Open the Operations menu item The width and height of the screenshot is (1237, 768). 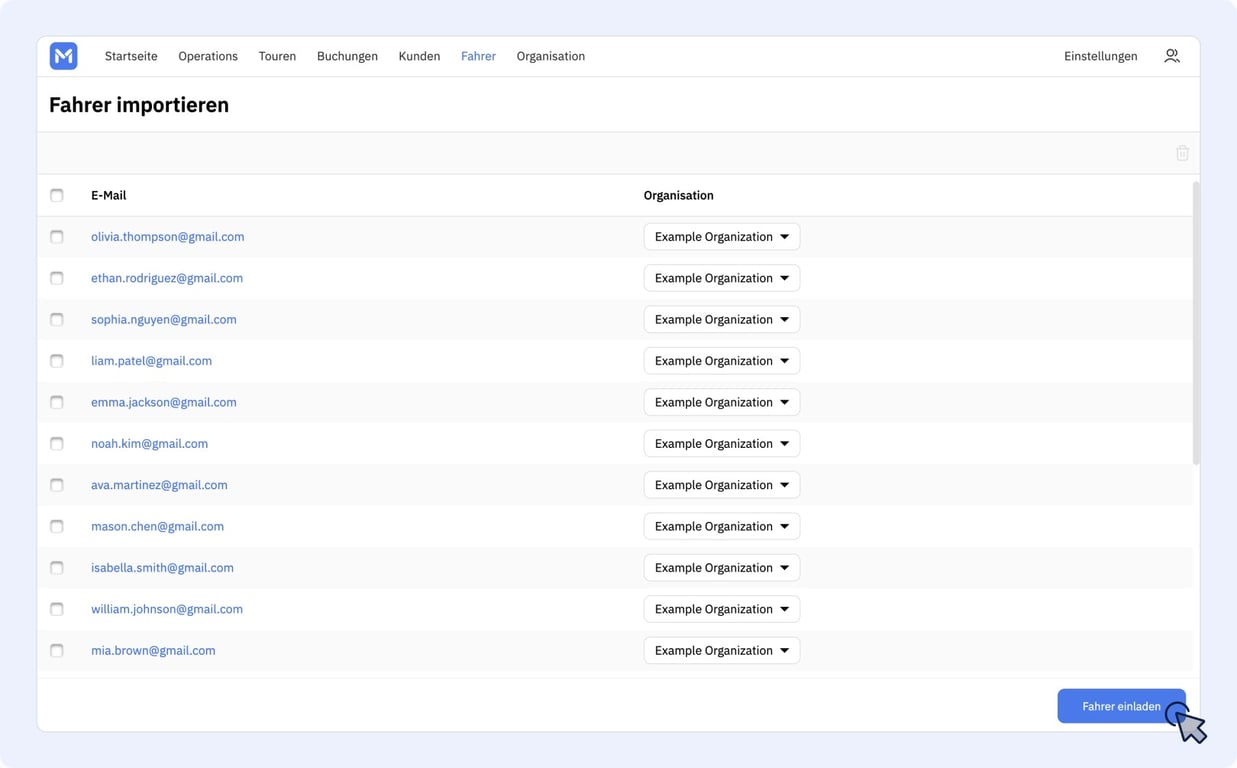[x=208, y=56]
